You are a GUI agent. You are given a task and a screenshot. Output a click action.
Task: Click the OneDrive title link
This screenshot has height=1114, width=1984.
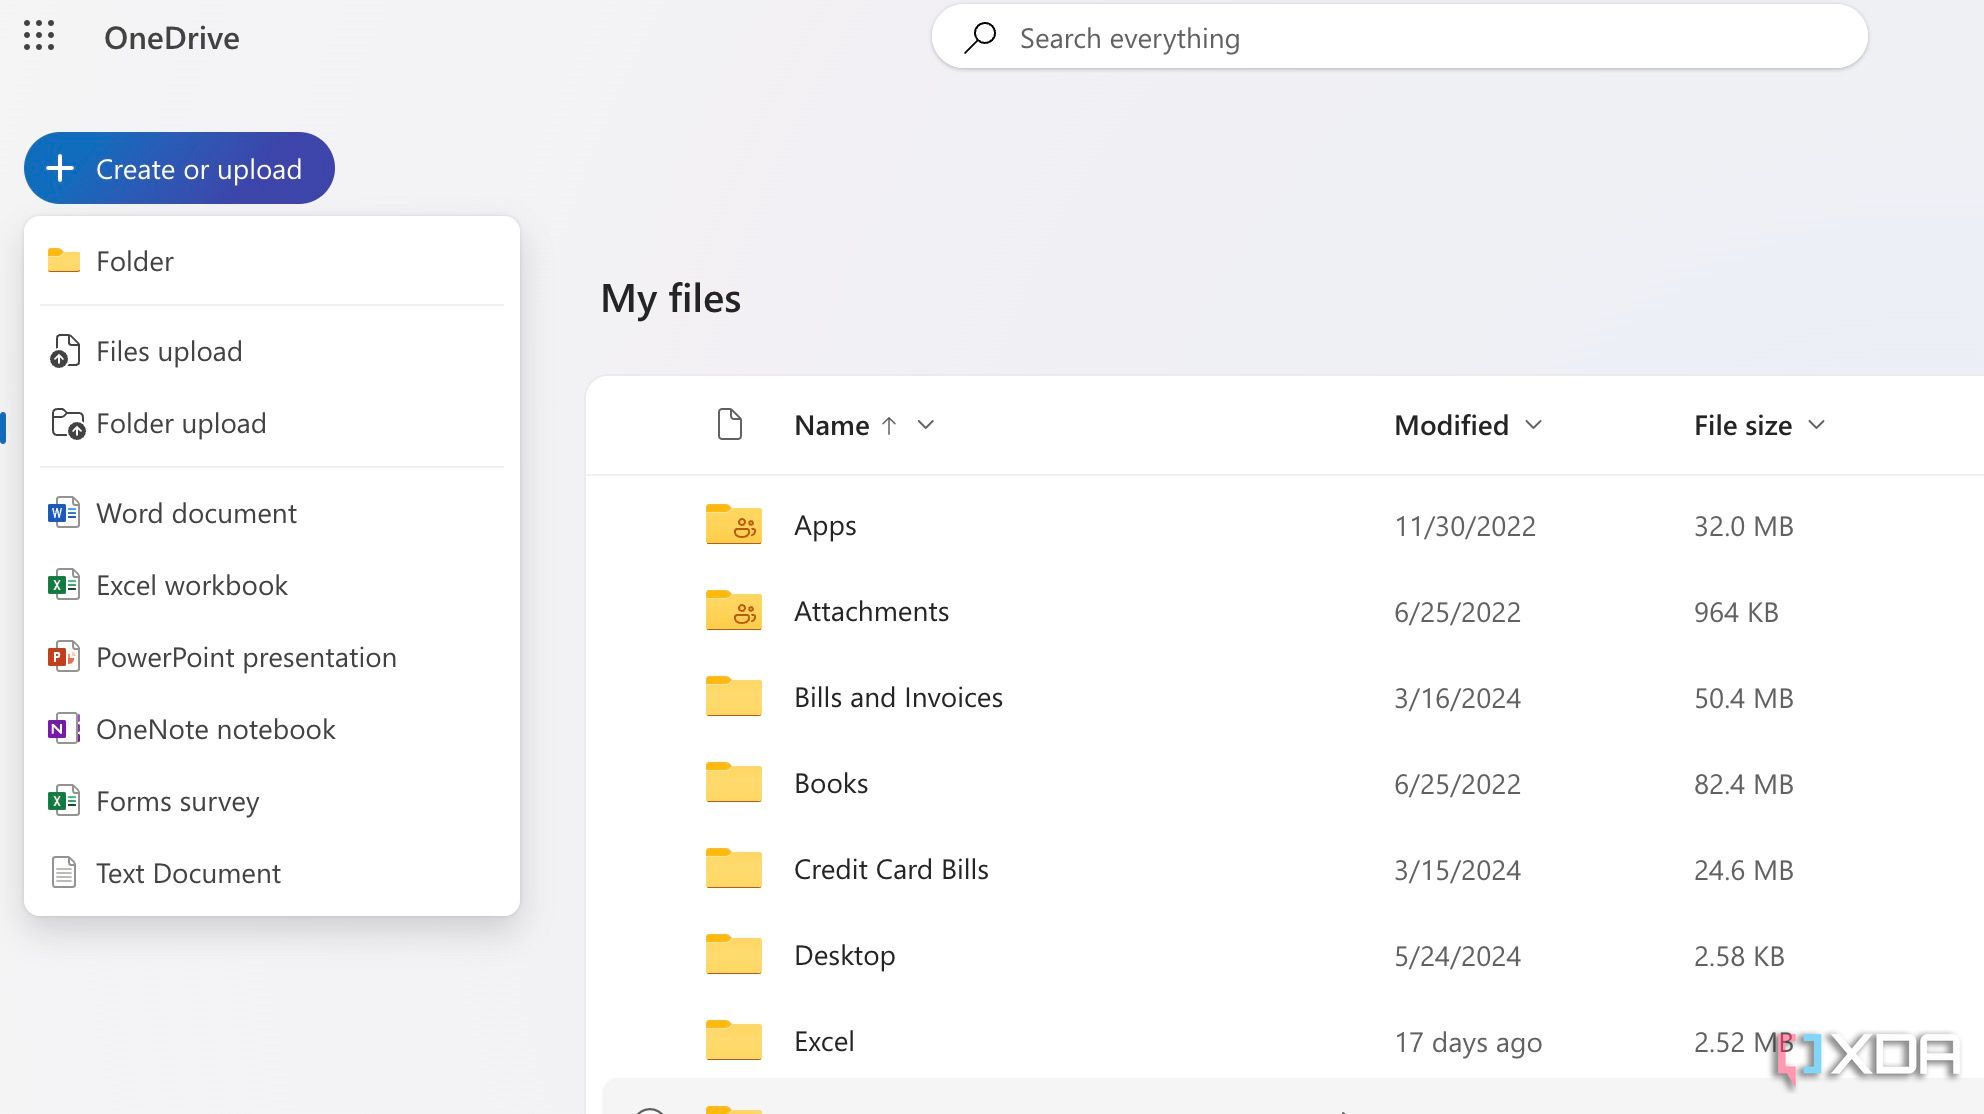(172, 38)
